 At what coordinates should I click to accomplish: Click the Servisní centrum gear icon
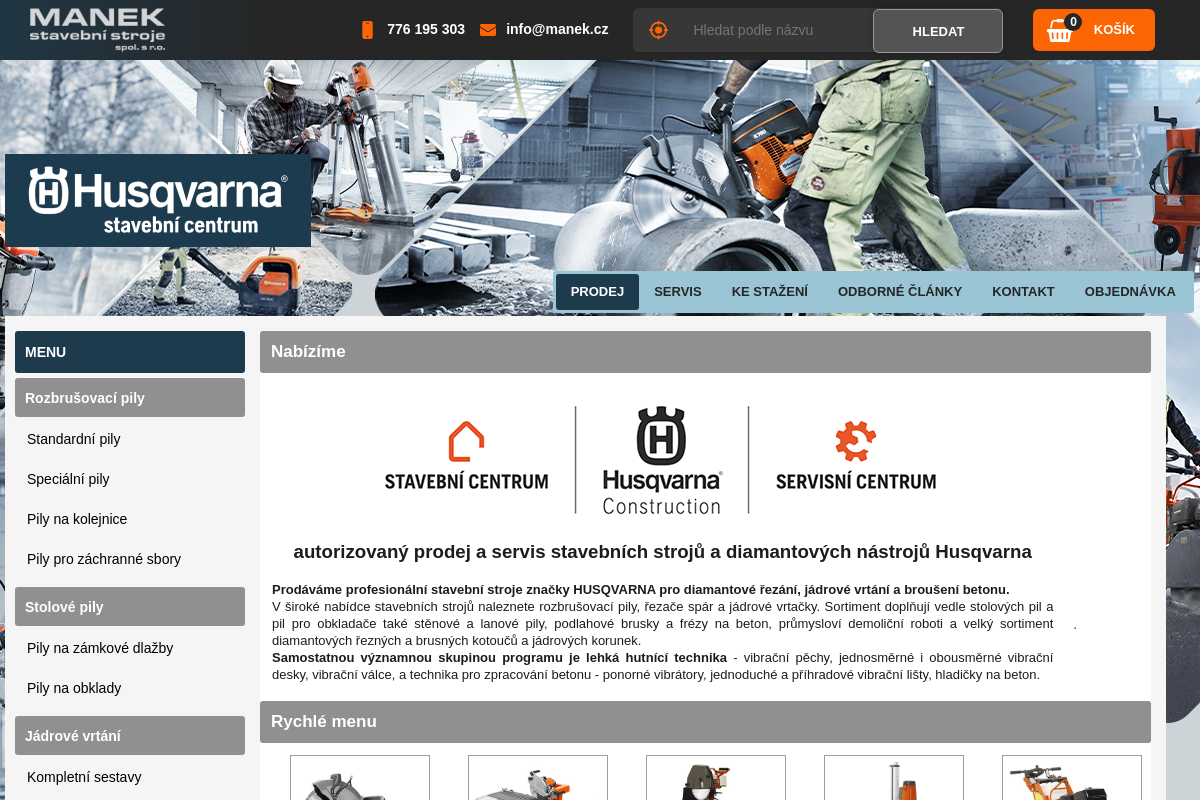(x=855, y=441)
